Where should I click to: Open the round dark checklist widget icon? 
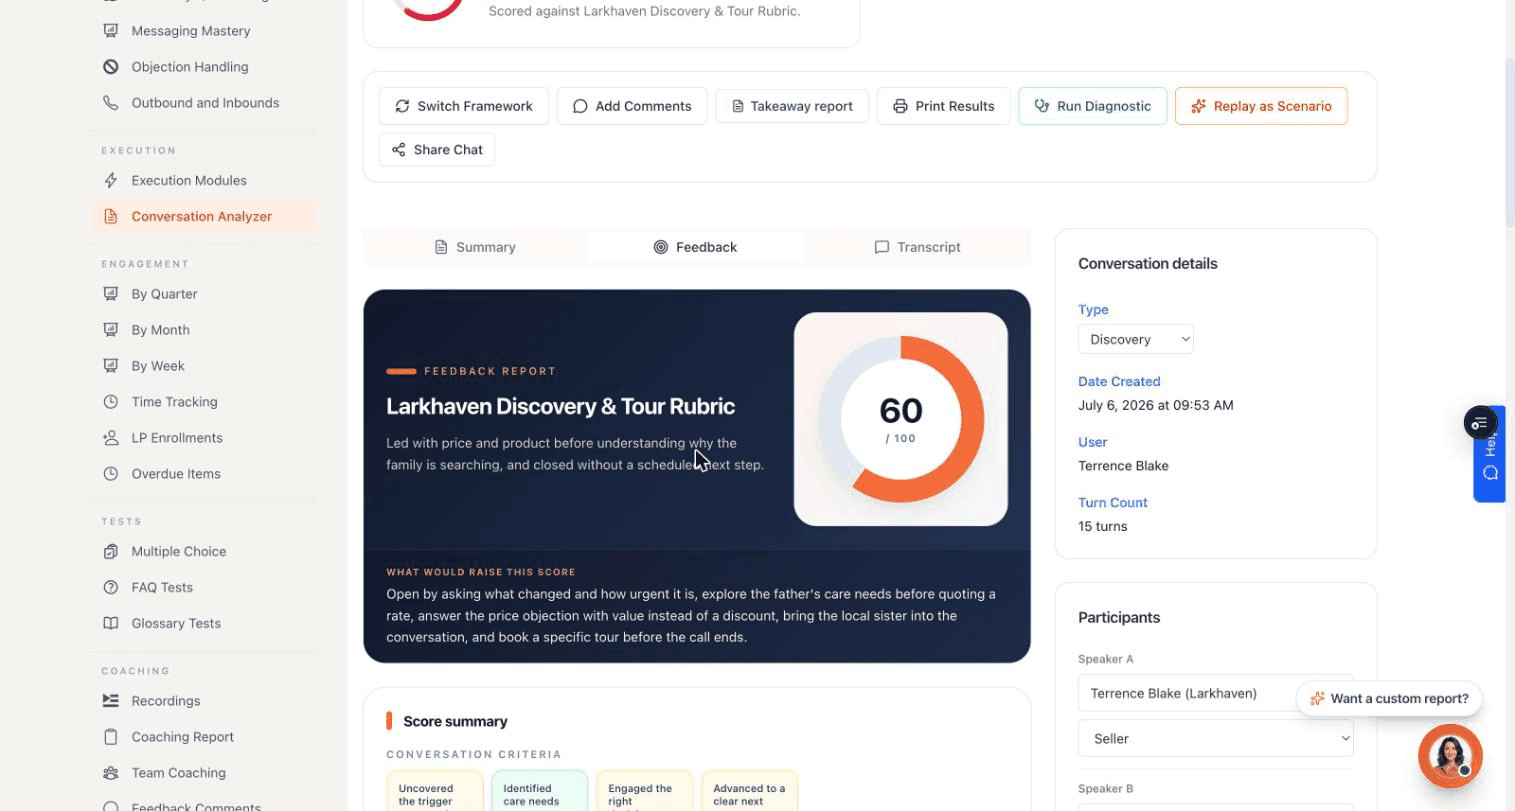[1480, 423]
